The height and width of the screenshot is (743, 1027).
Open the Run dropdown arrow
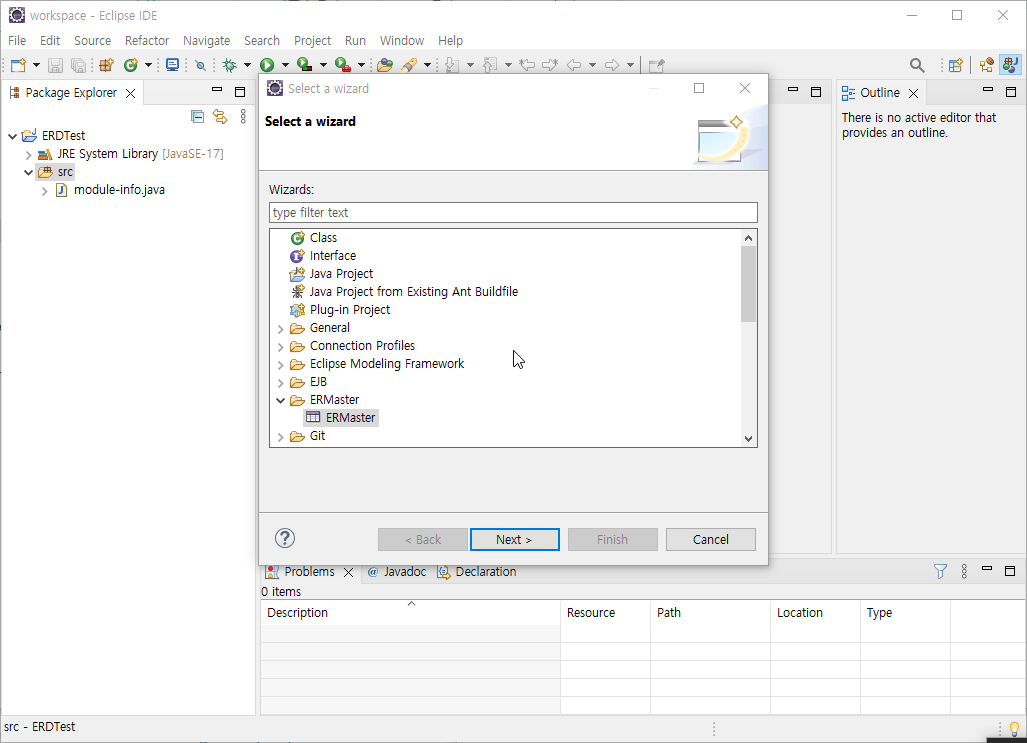click(285, 65)
